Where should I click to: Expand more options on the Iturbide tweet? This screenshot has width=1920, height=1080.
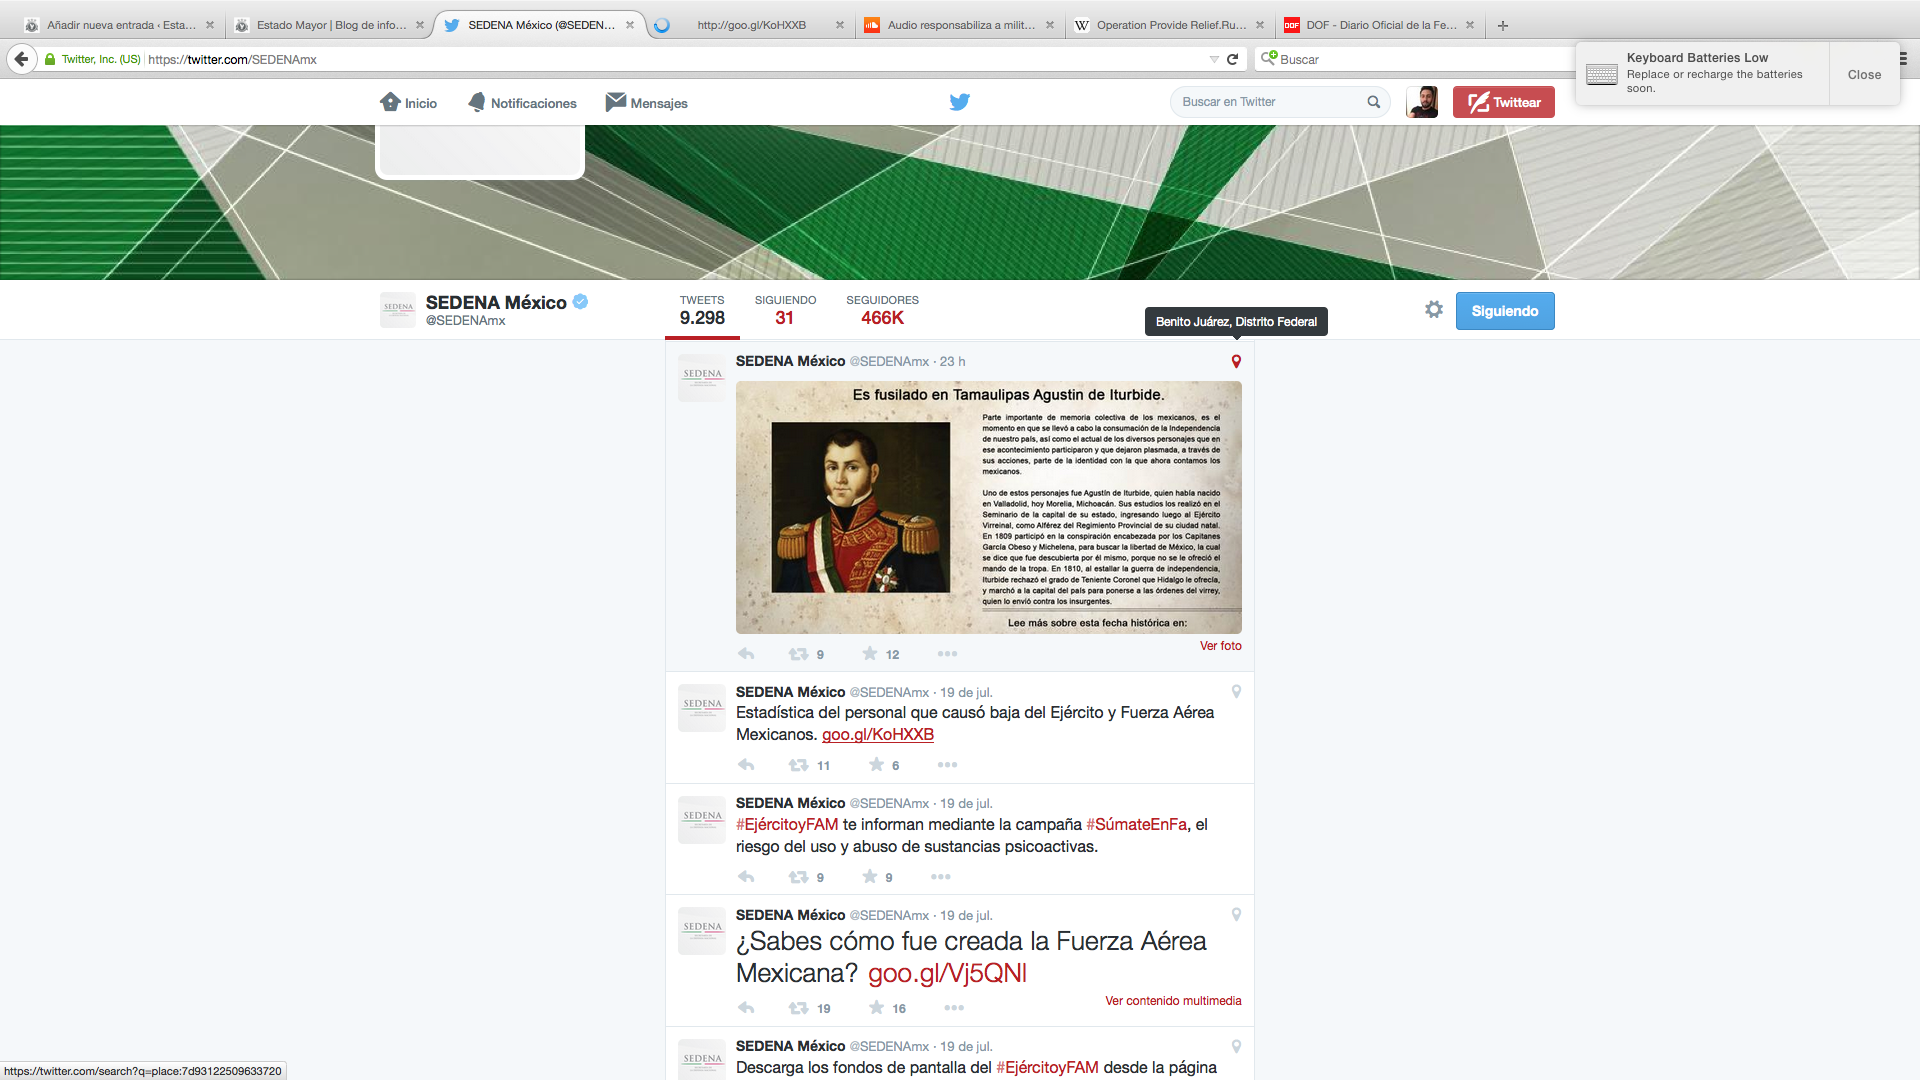coord(947,654)
